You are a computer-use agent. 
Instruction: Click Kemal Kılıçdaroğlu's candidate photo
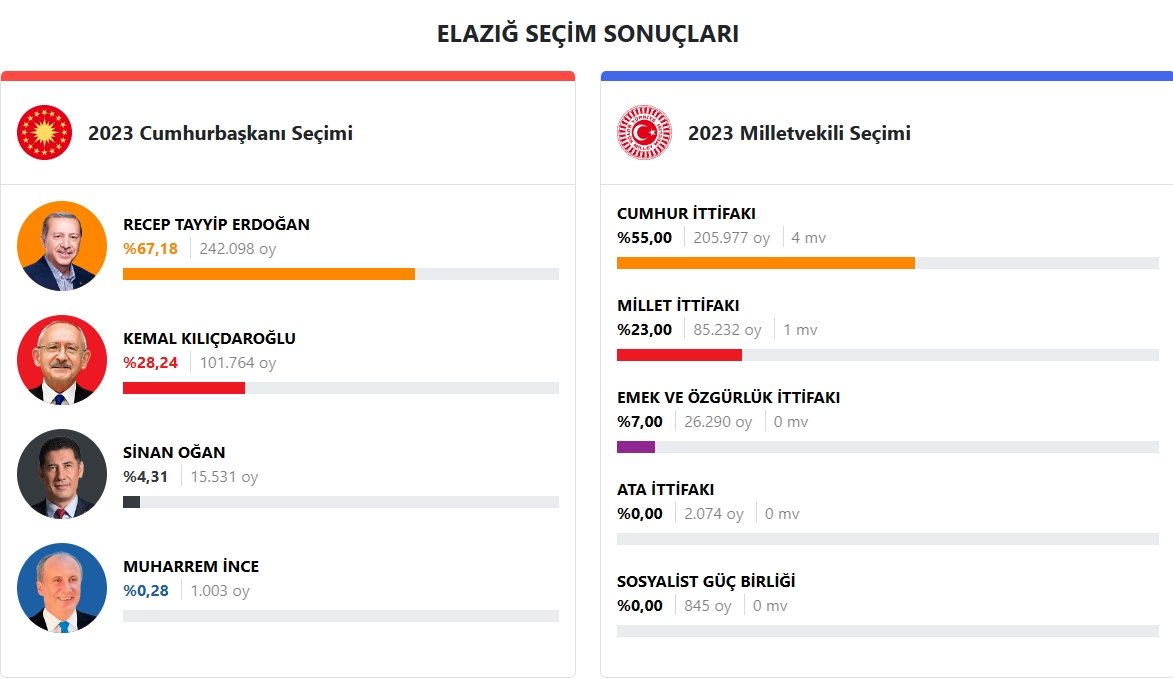point(62,360)
